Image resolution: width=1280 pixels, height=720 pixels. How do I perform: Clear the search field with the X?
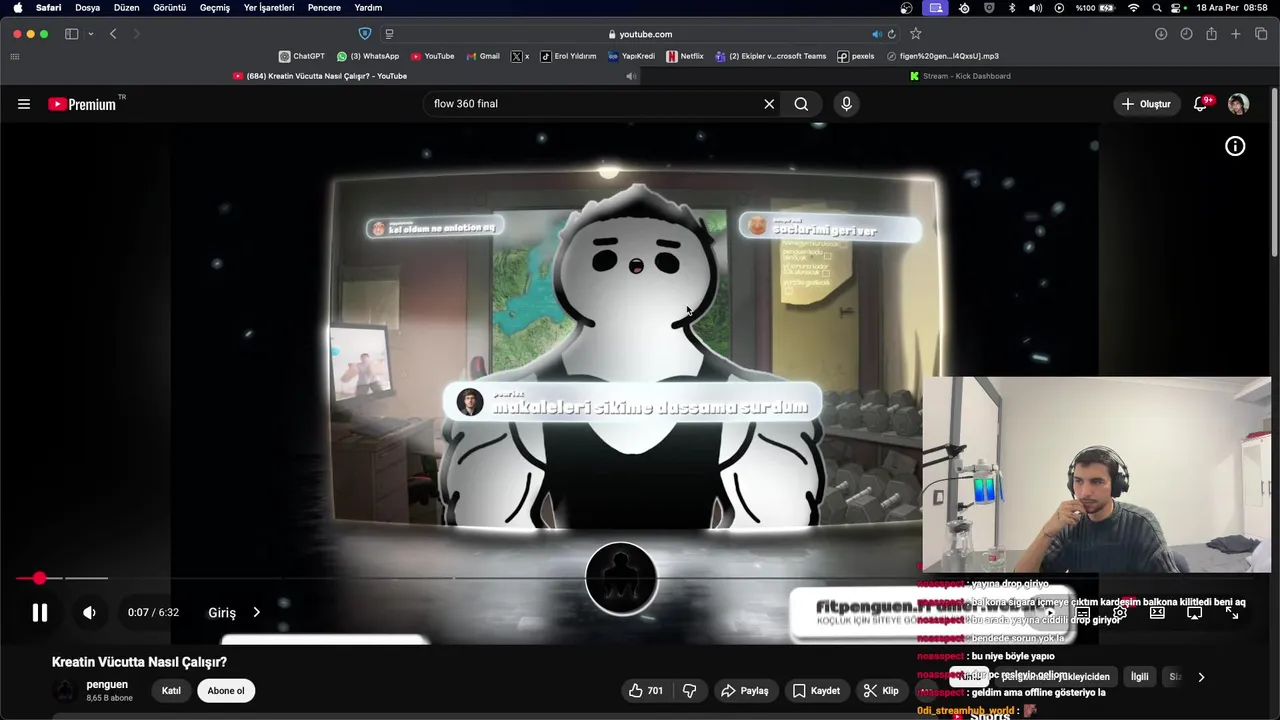tap(769, 104)
